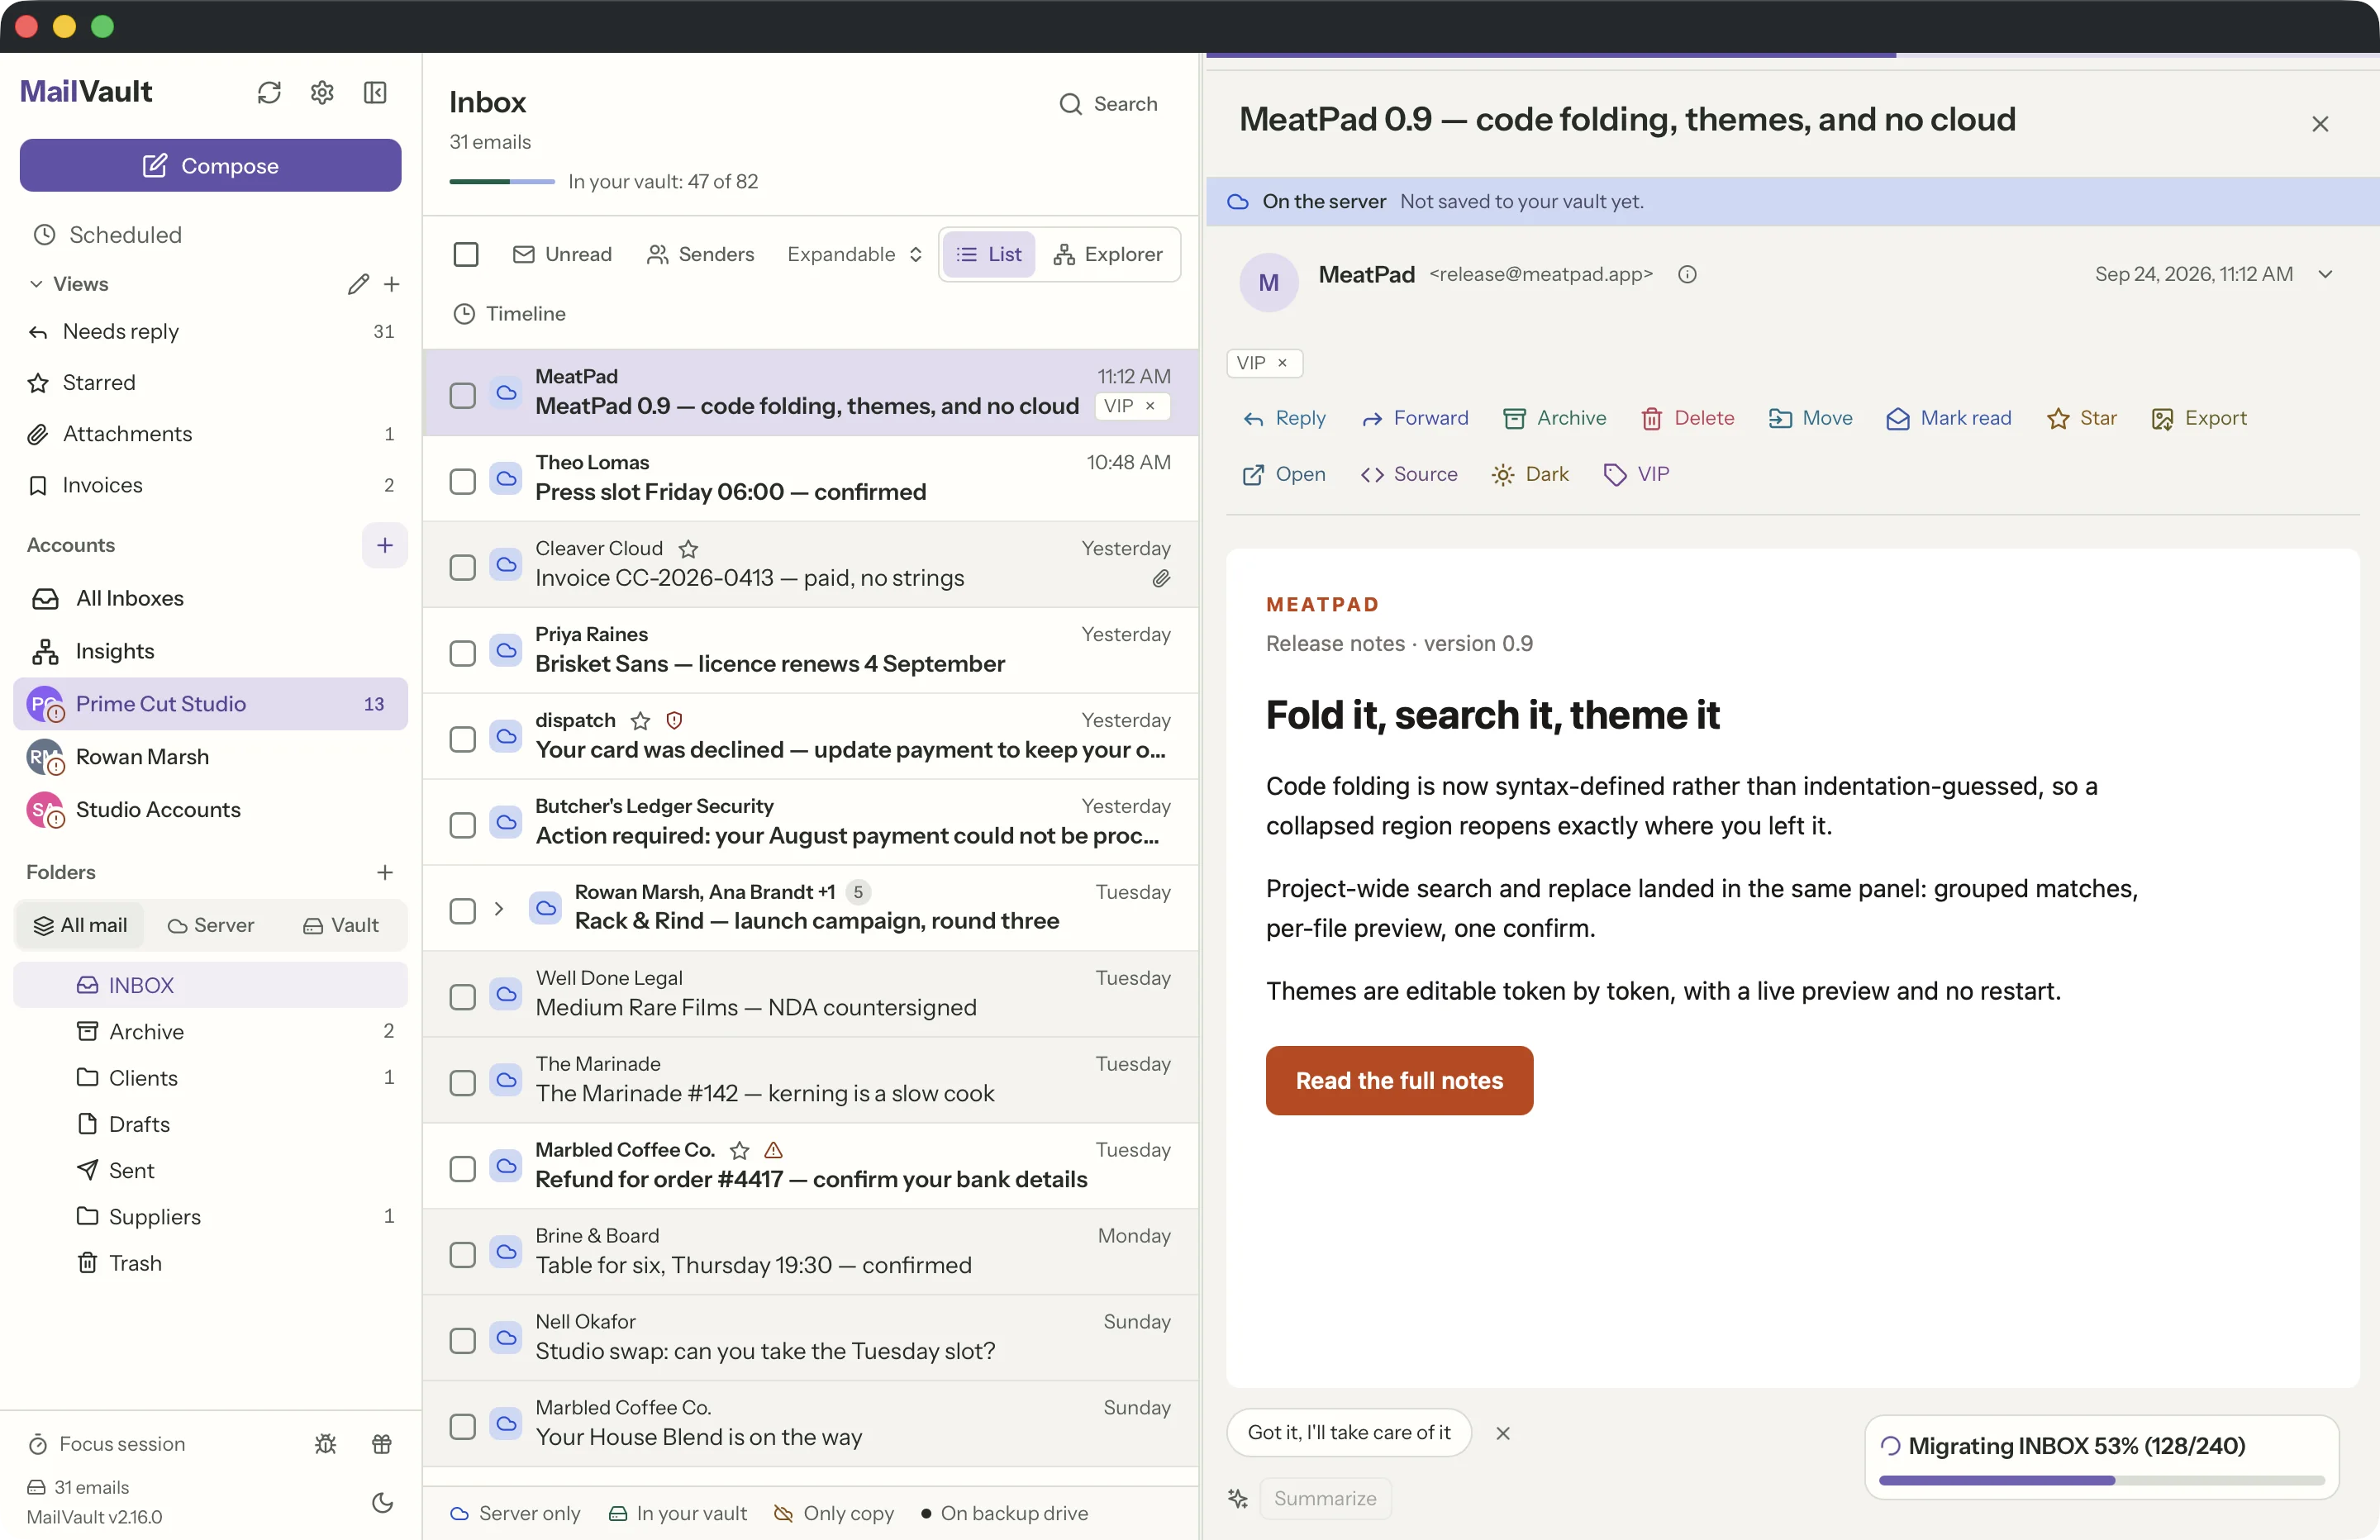
Task: Click the Reply action
Action: [x=1284, y=418]
